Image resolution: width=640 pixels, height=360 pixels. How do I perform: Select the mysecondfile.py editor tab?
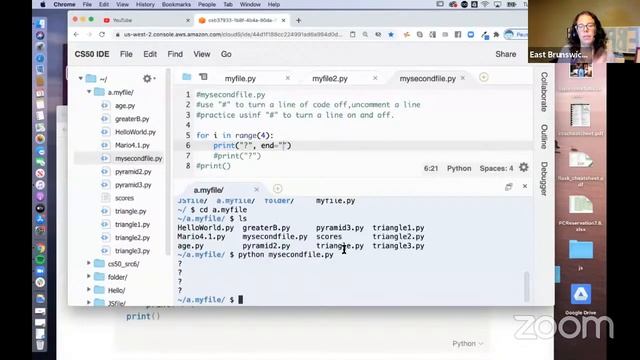(x=427, y=78)
